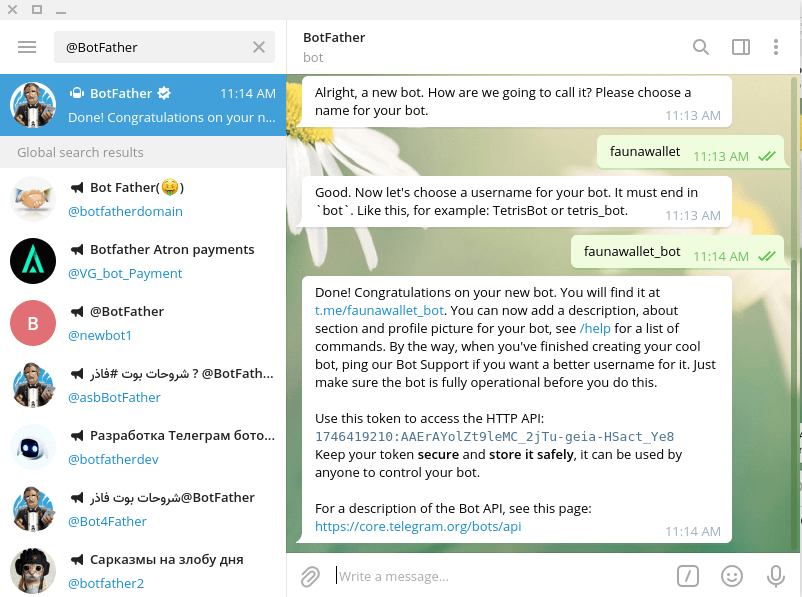
Task: Copy the bot API token text
Action: 494,436
